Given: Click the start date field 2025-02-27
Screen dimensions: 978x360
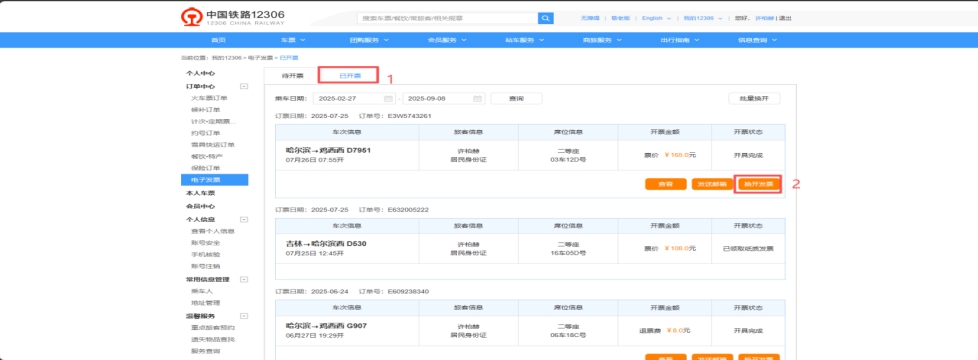Looking at the screenshot, I should click(354, 99).
